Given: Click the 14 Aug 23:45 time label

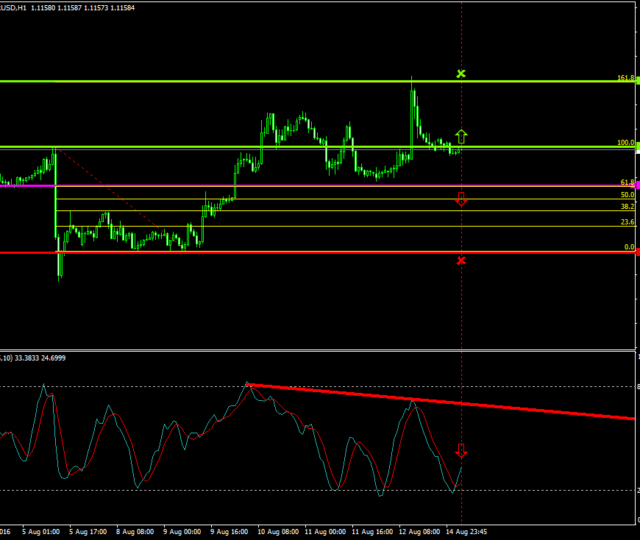Looking at the screenshot, I should point(465,533).
